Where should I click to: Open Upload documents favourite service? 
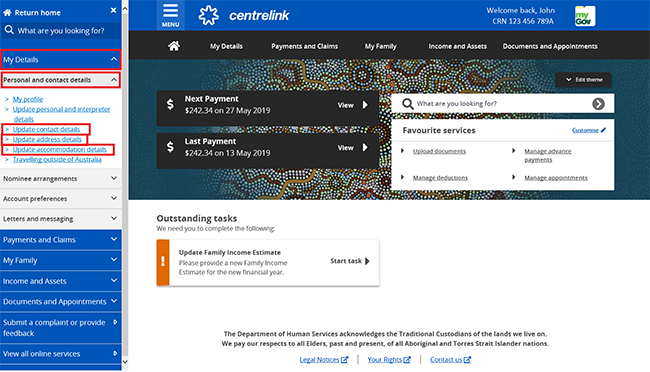click(439, 151)
